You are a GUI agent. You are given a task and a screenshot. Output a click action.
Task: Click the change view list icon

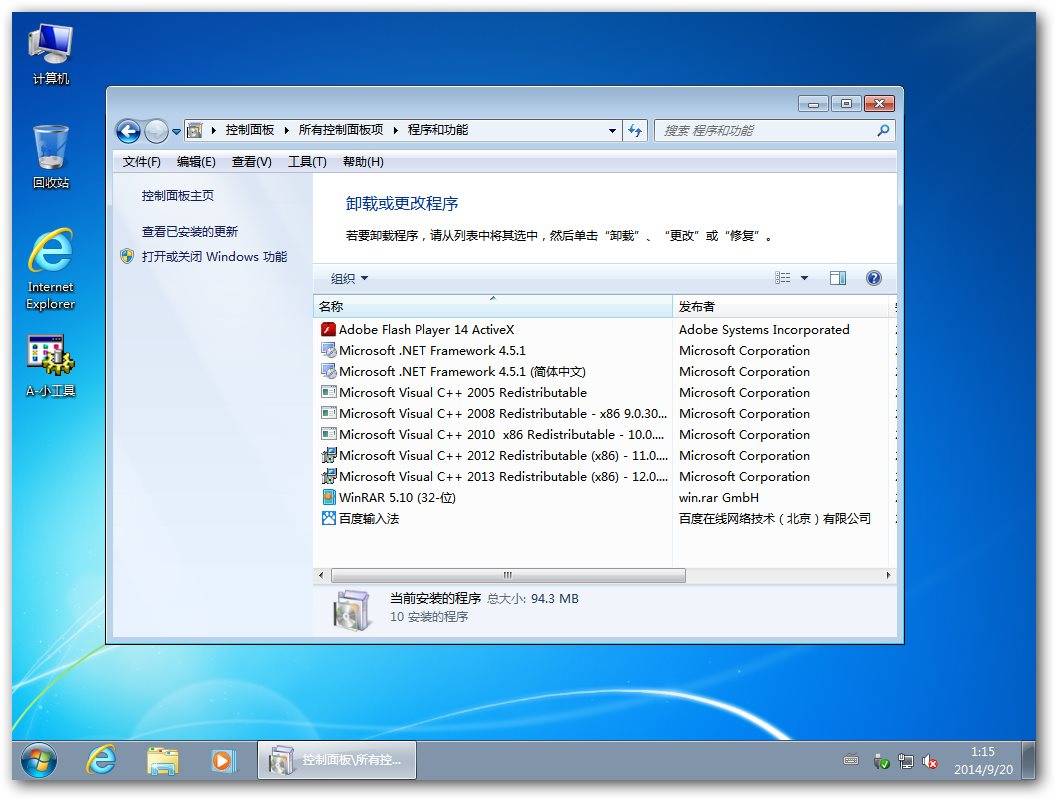click(783, 278)
